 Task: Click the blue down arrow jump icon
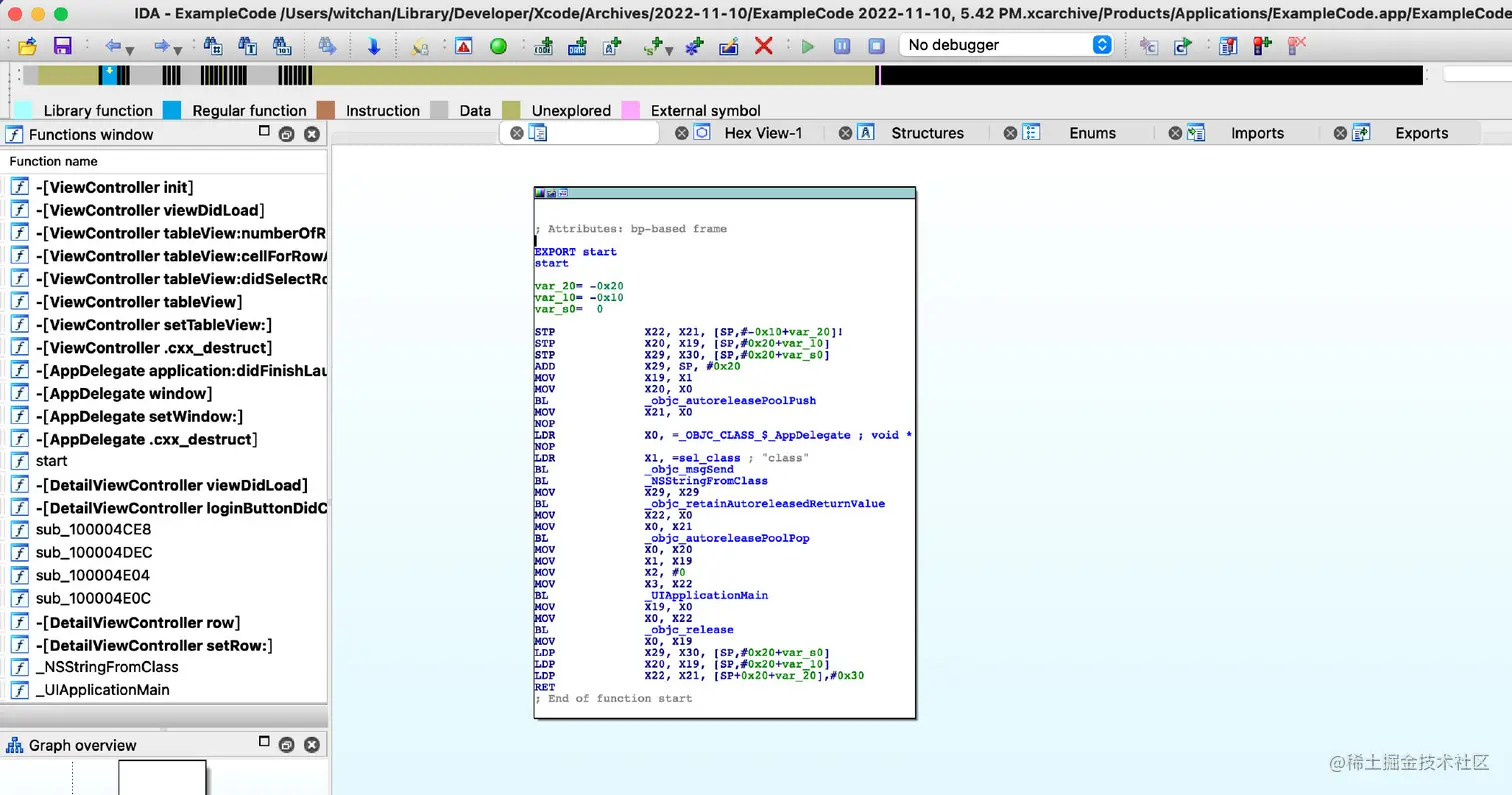coord(373,46)
